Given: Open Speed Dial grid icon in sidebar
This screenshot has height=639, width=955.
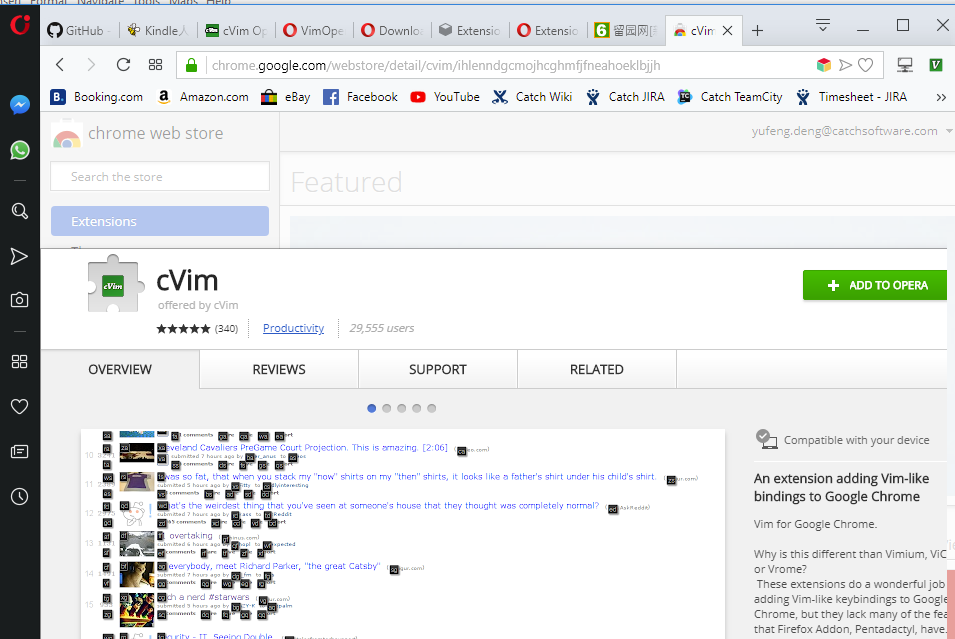Looking at the screenshot, I should (19, 362).
